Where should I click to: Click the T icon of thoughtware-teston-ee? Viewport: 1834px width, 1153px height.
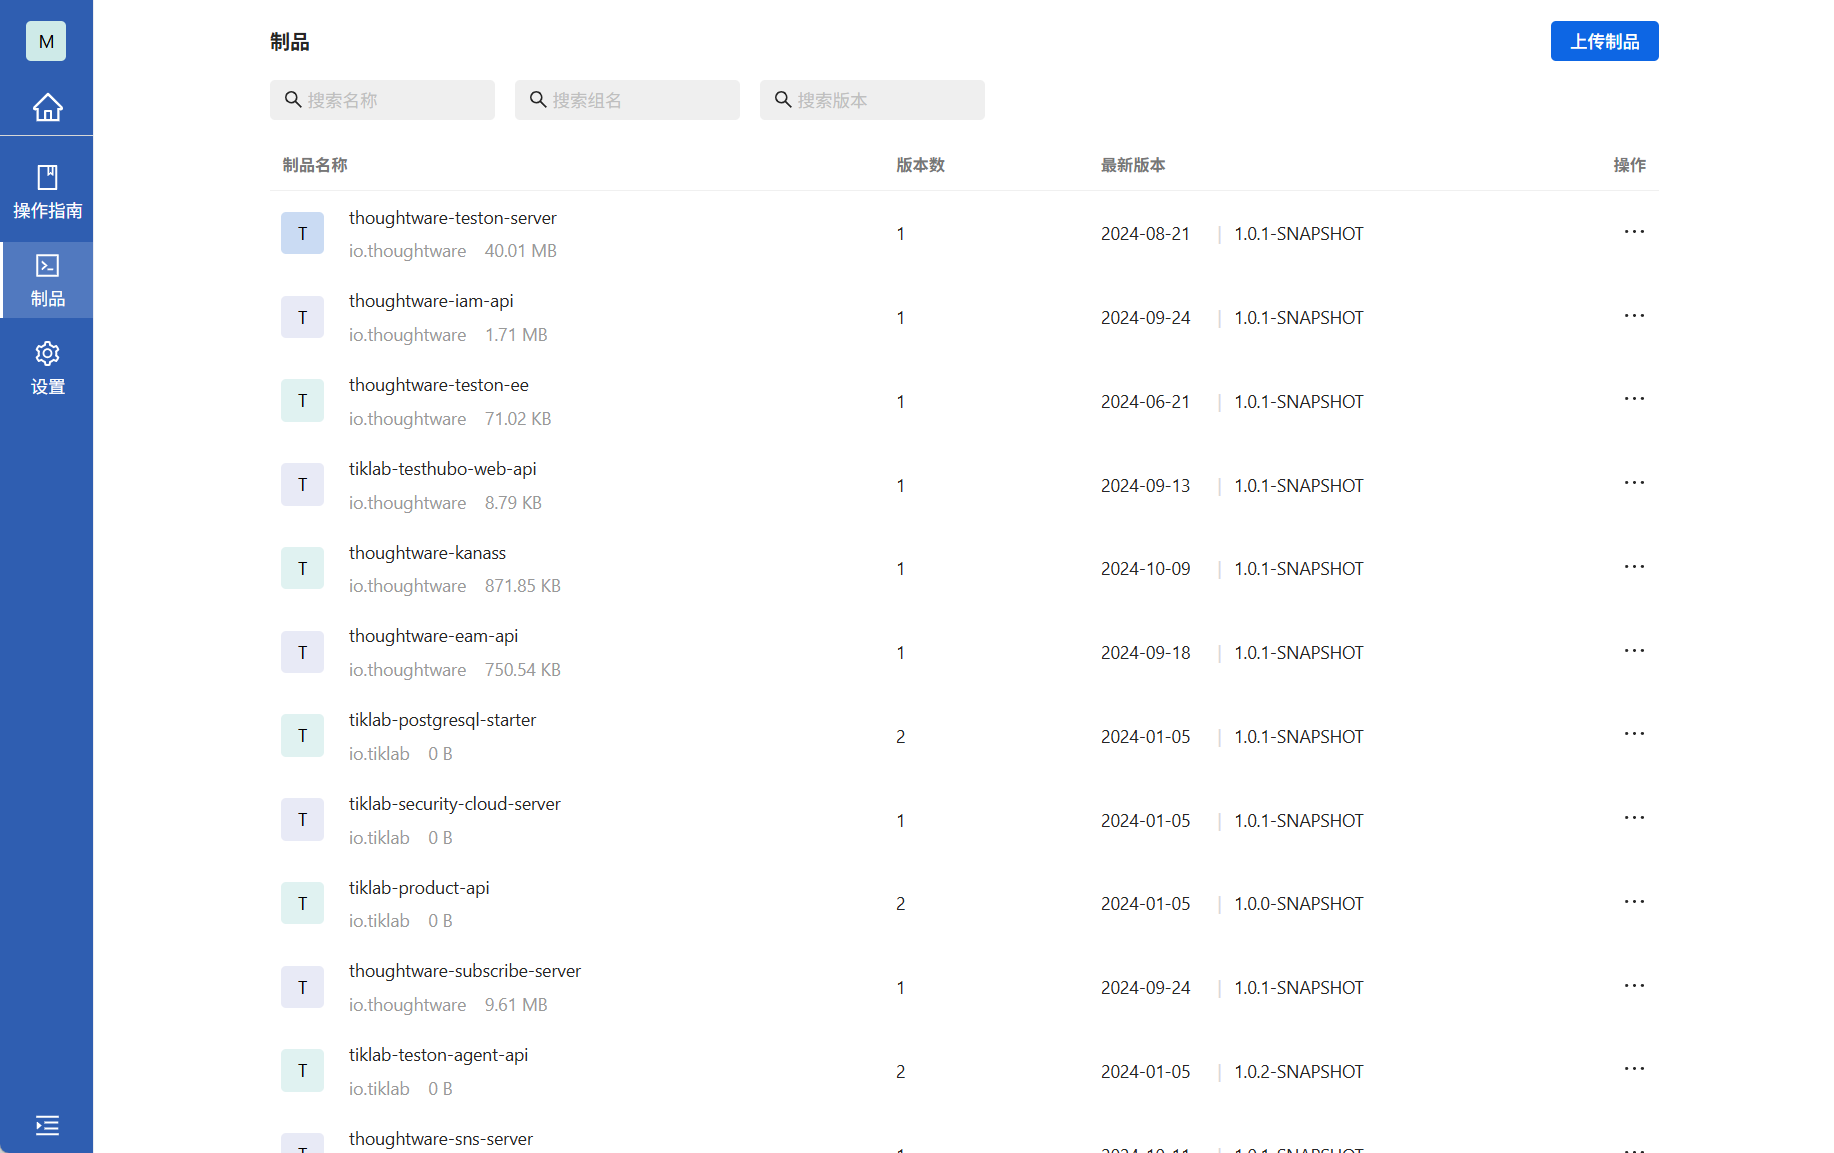[x=302, y=401]
